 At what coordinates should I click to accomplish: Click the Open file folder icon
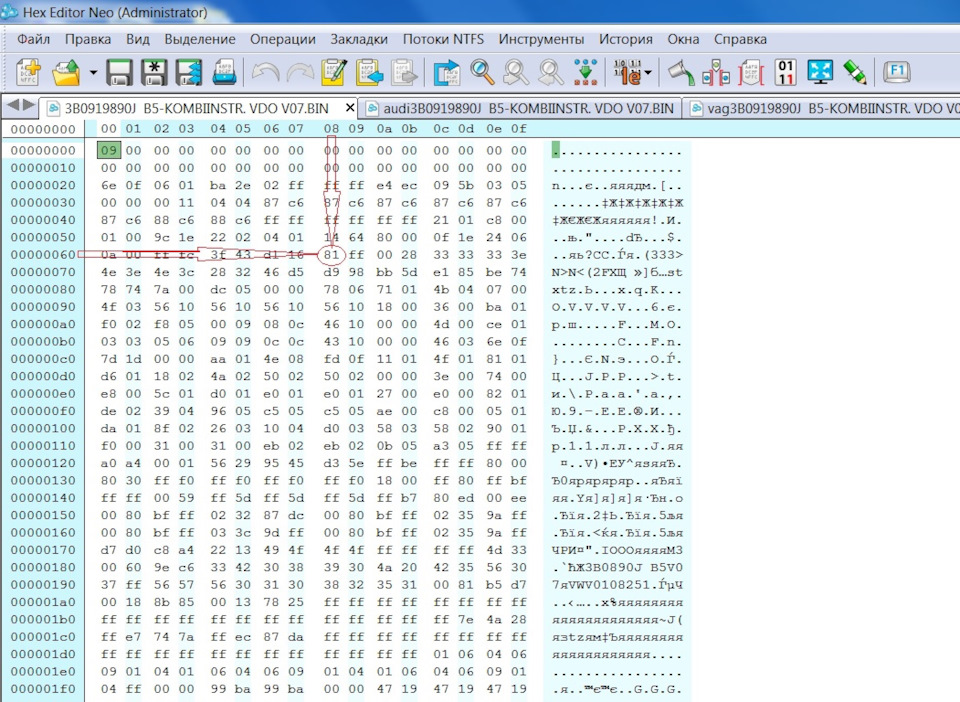click(x=66, y=72)
